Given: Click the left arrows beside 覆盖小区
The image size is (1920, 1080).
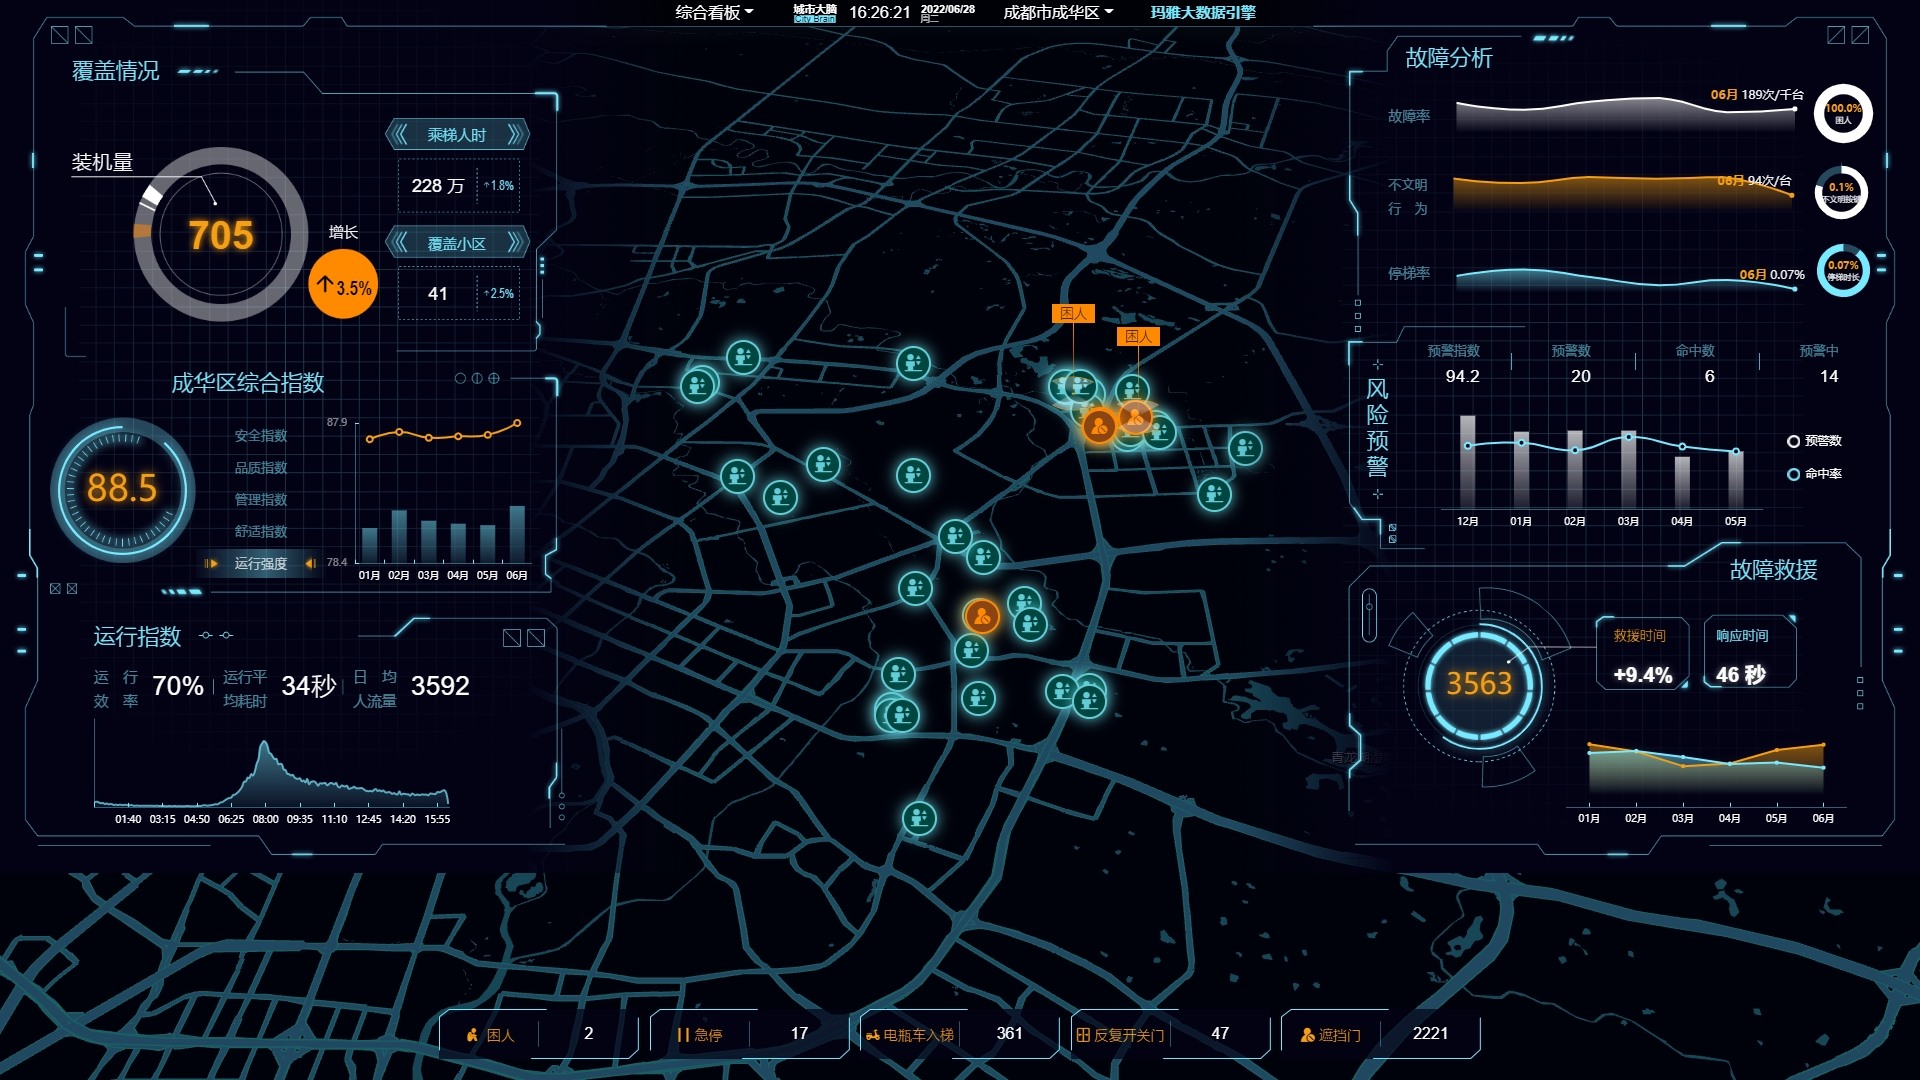Looking at the screenshot, I should point(401,243).
